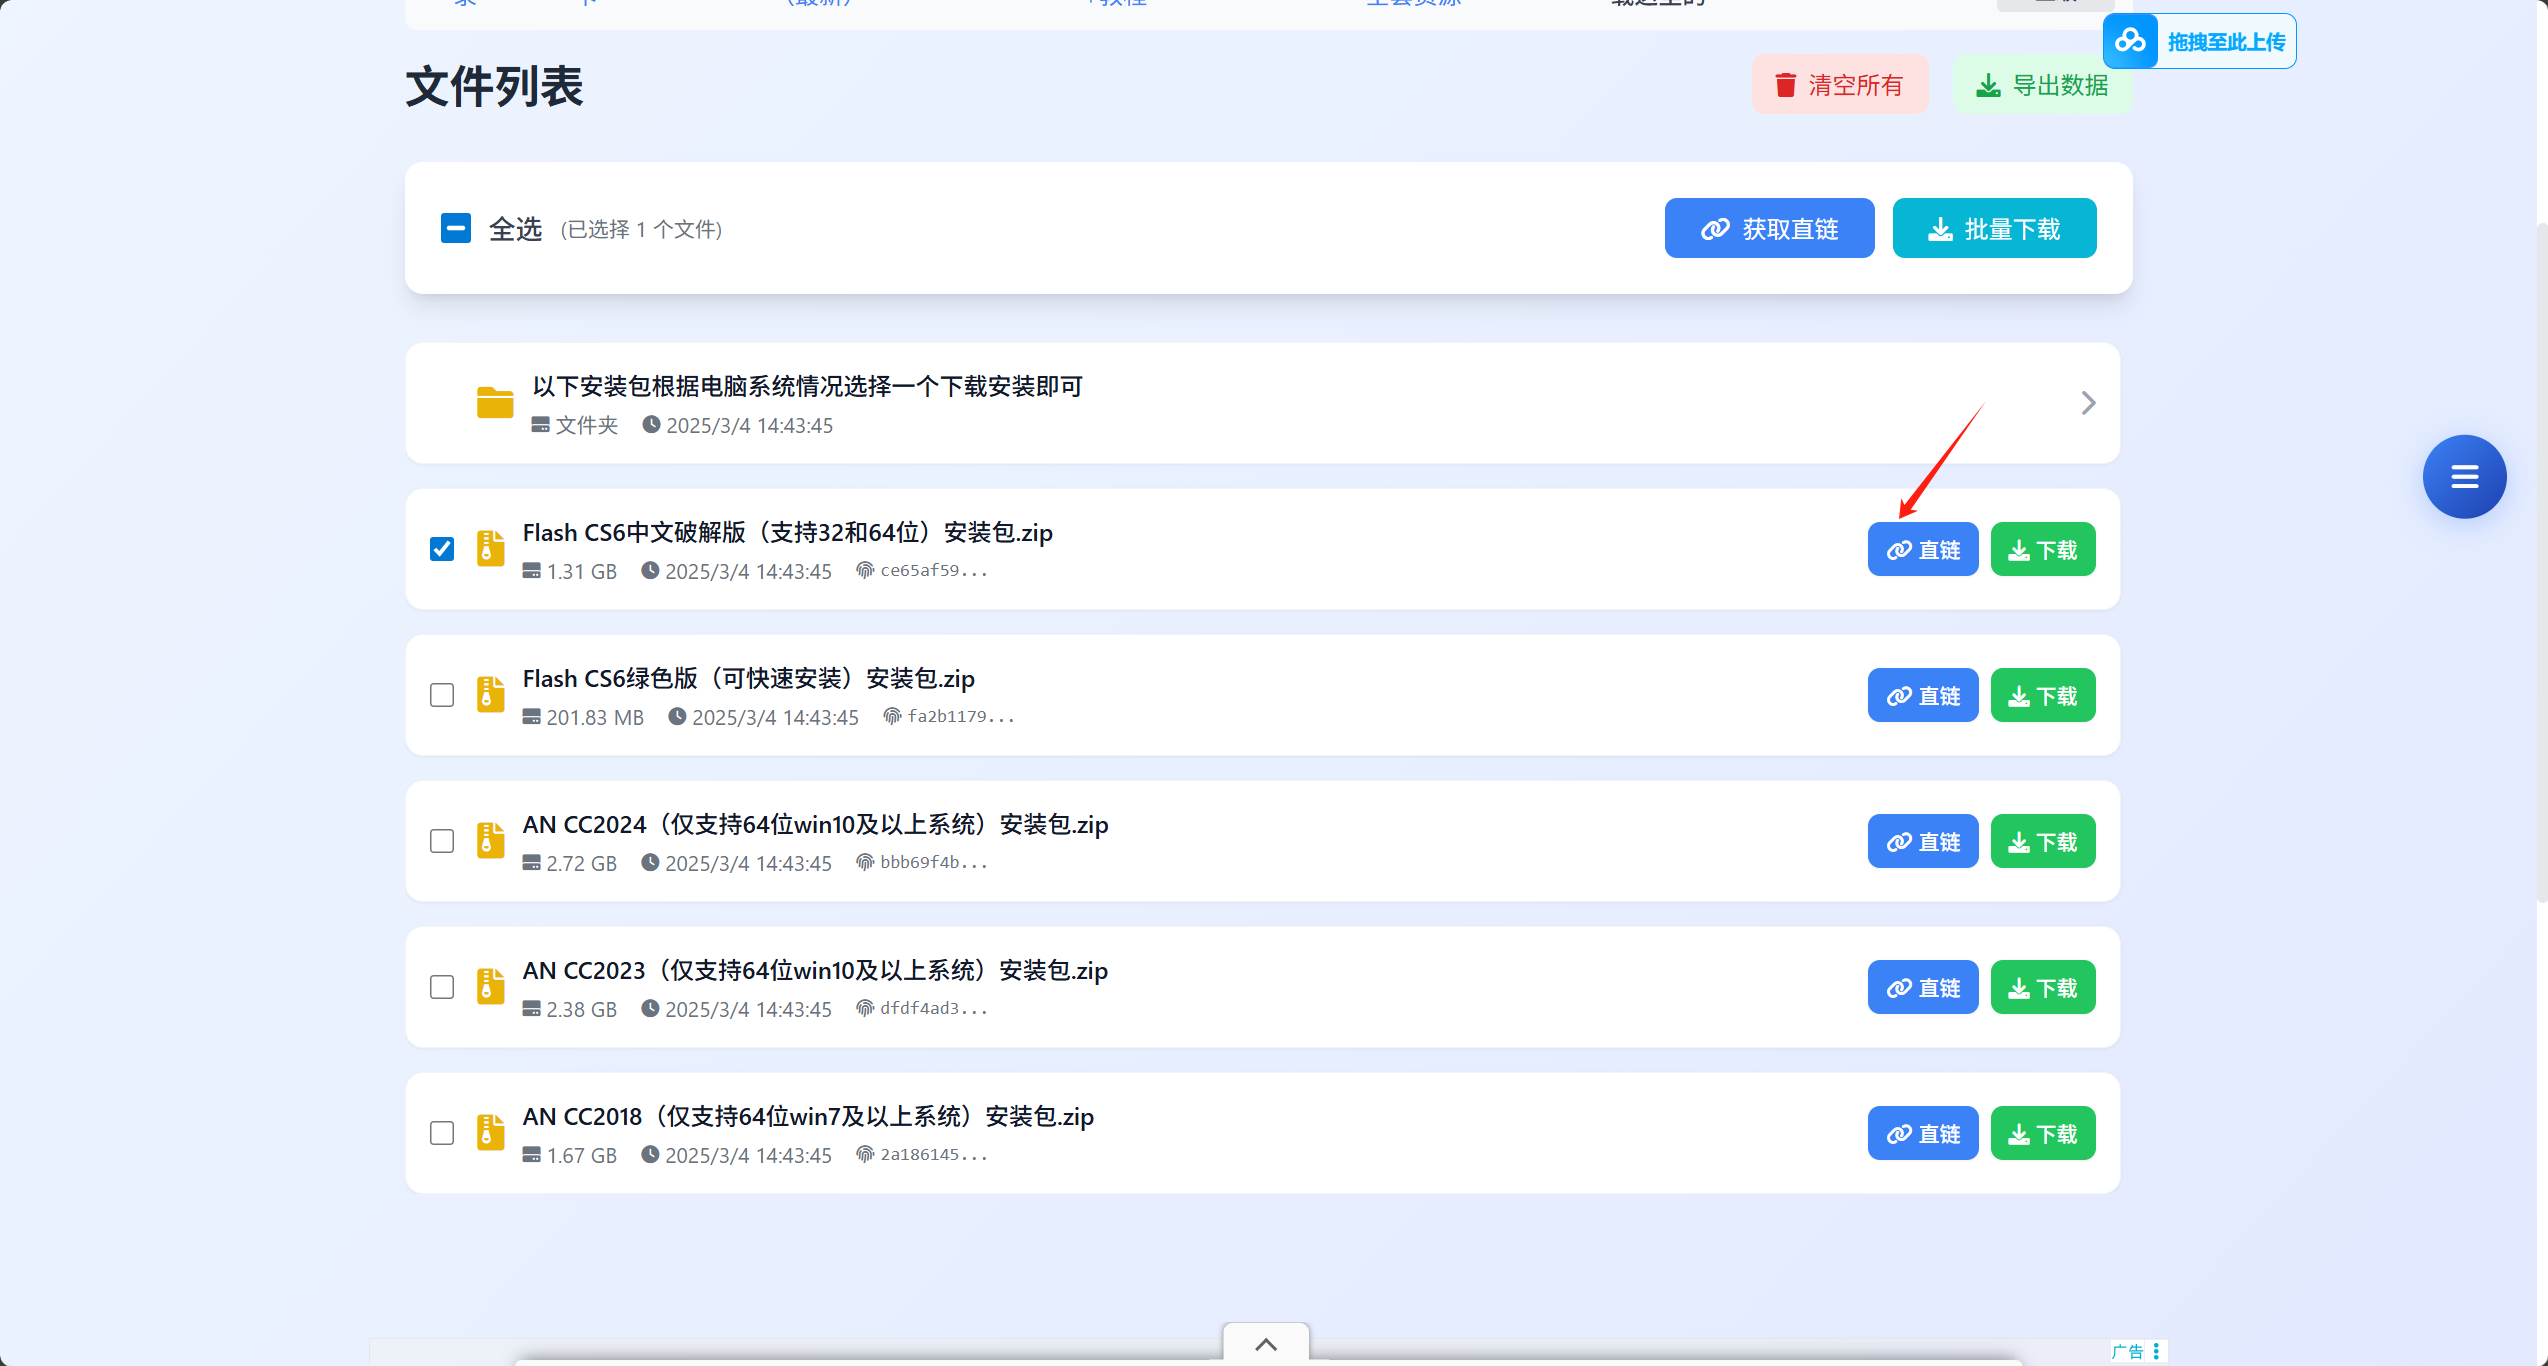The image size is (2548, 1366).
Task: Click 直链 for the Flash CS6中文破解版 file
Action: [1922, 549]
